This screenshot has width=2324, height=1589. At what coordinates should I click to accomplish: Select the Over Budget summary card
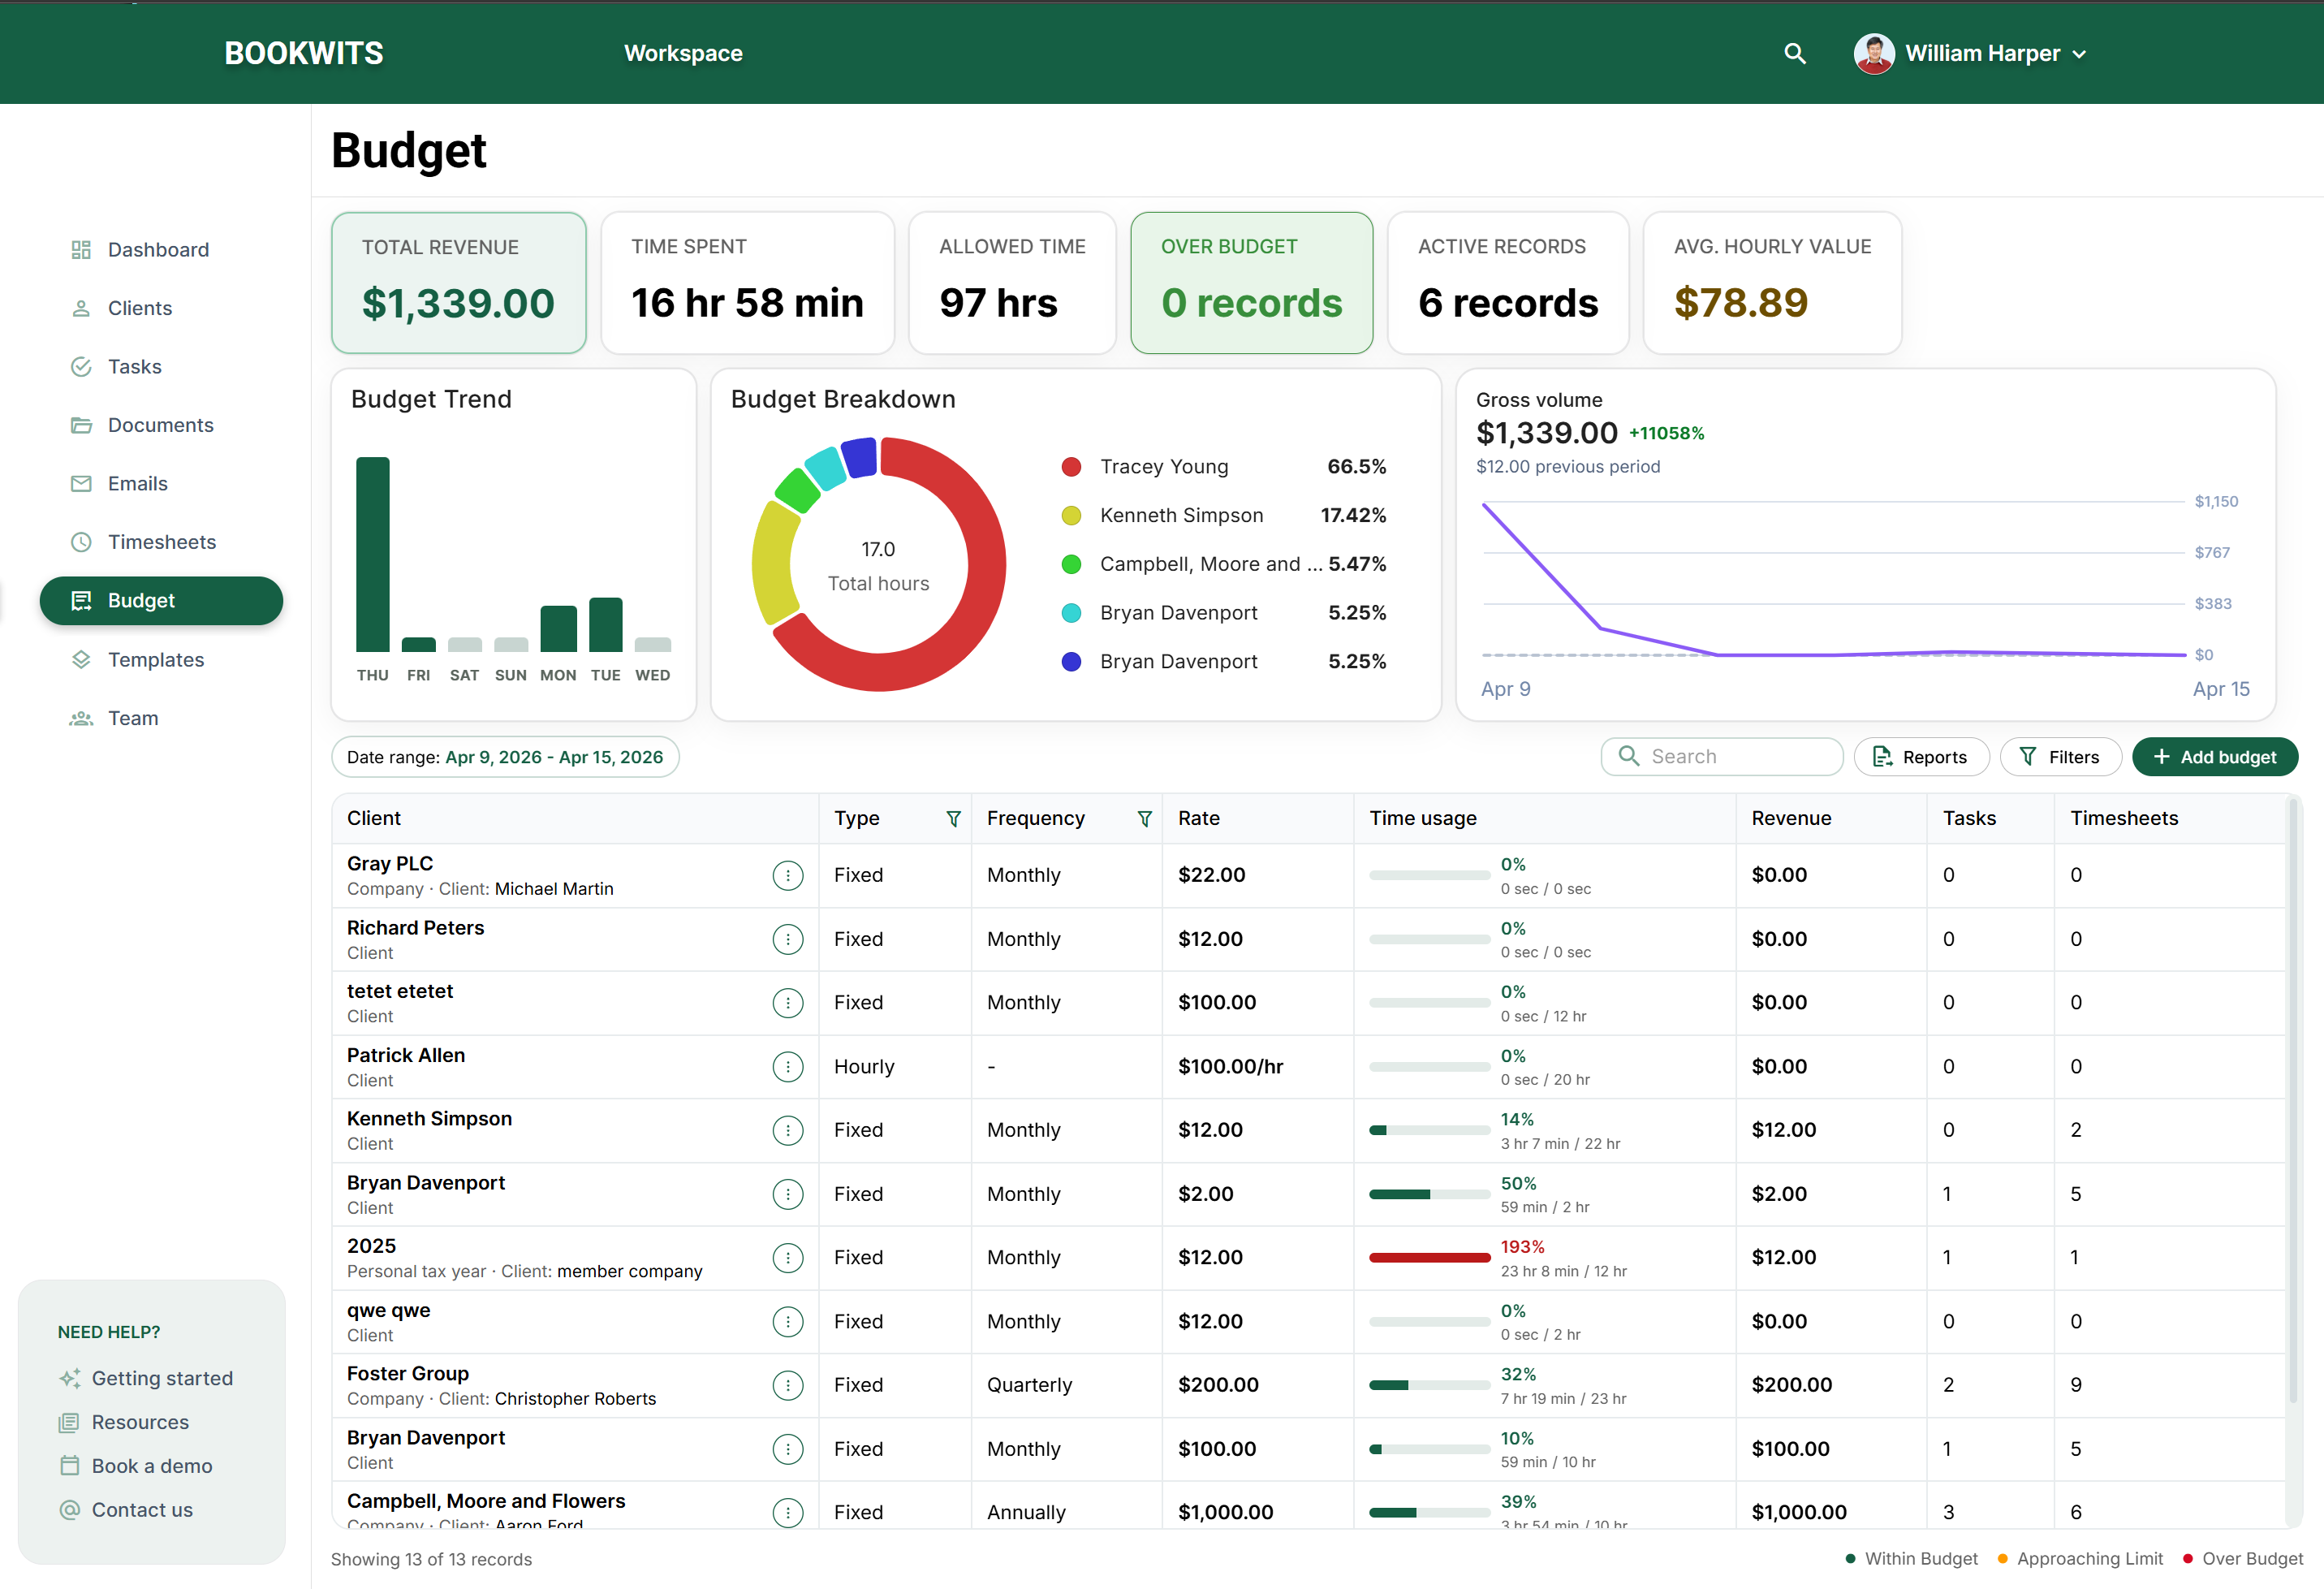(x=1251, y=283)
